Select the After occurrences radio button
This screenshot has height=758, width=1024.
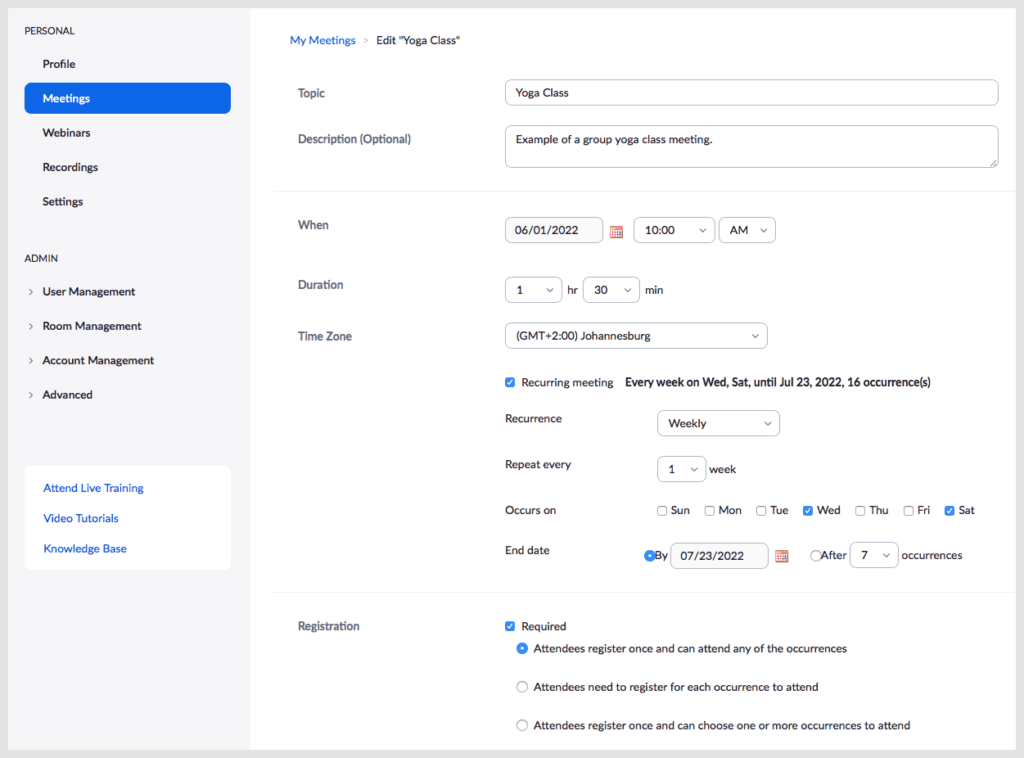(x=816, y=556)
